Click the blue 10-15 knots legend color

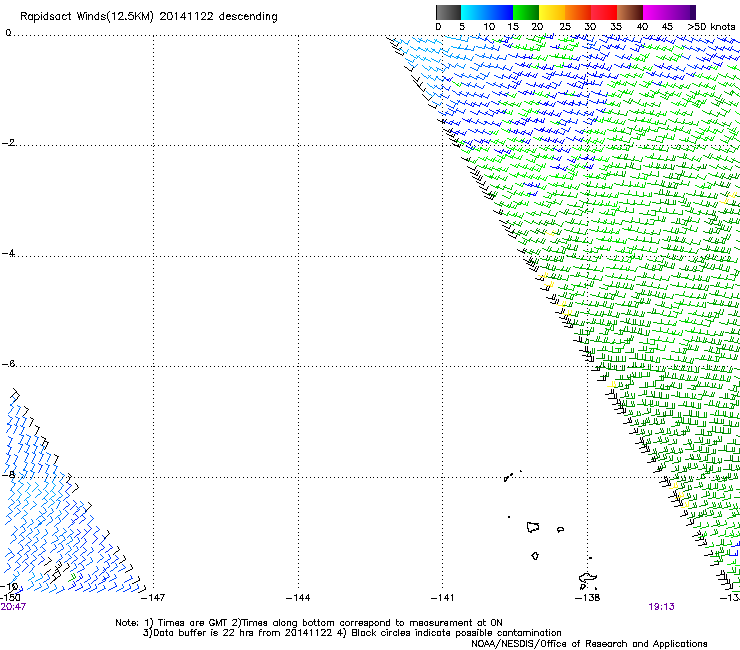coord(500,12)
